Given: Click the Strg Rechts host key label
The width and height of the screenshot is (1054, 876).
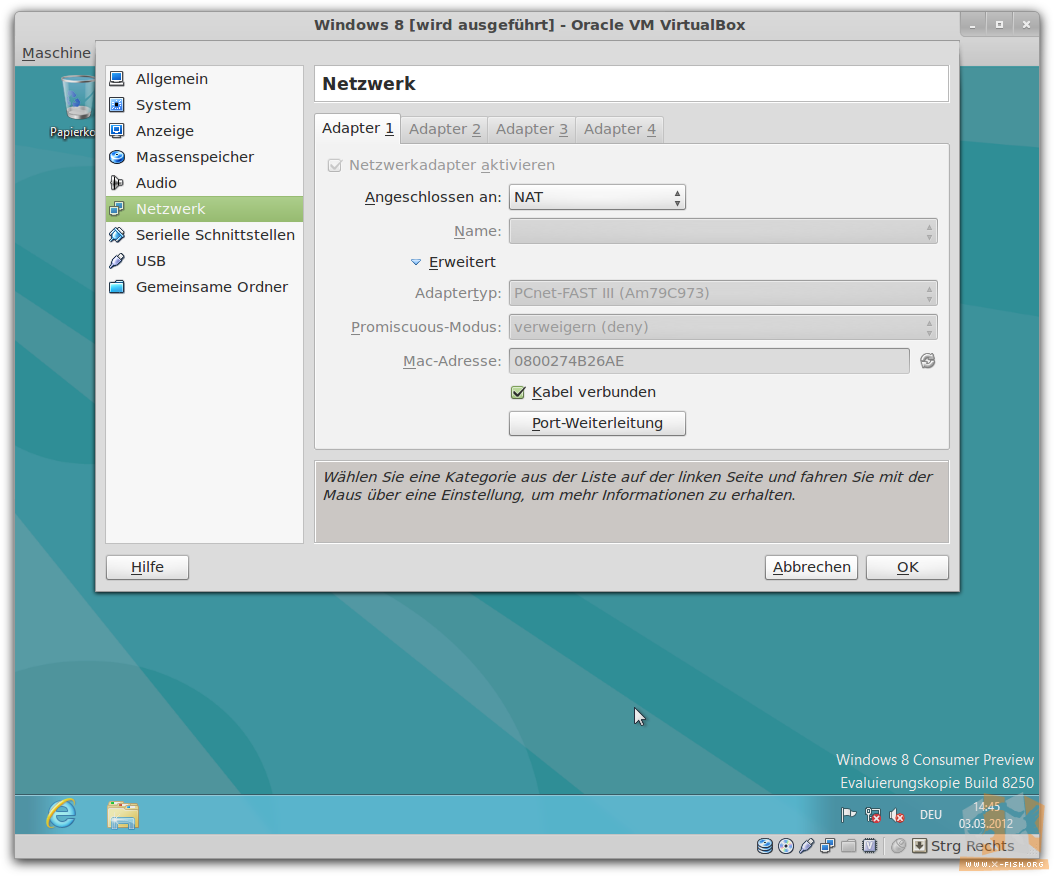Looking at the screenshot, I should [x=973, y=846].
